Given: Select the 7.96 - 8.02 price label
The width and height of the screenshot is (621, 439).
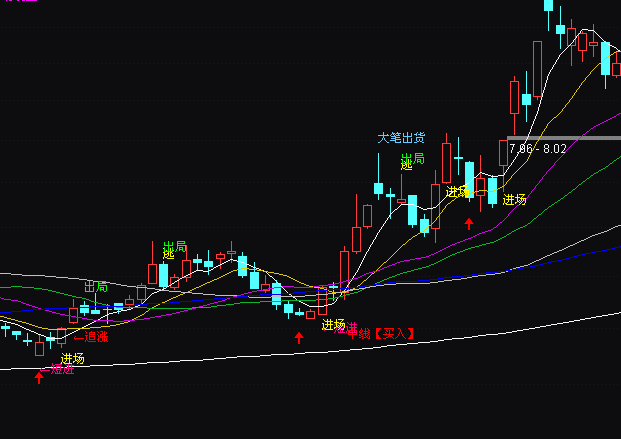Looking at the screenshot, I should click(537, 149).
